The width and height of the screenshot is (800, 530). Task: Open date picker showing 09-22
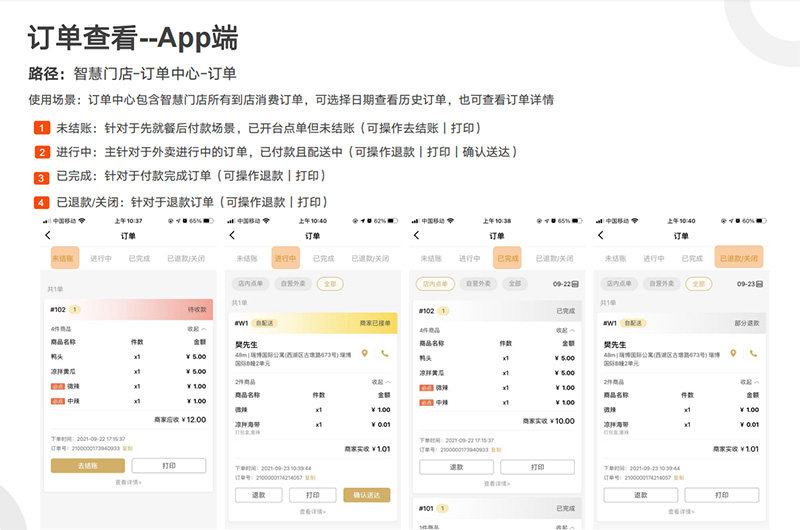(565, 284)
